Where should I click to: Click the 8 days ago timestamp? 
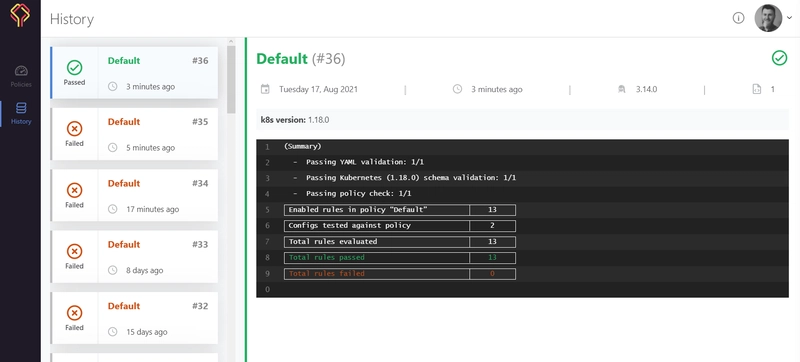144,270
